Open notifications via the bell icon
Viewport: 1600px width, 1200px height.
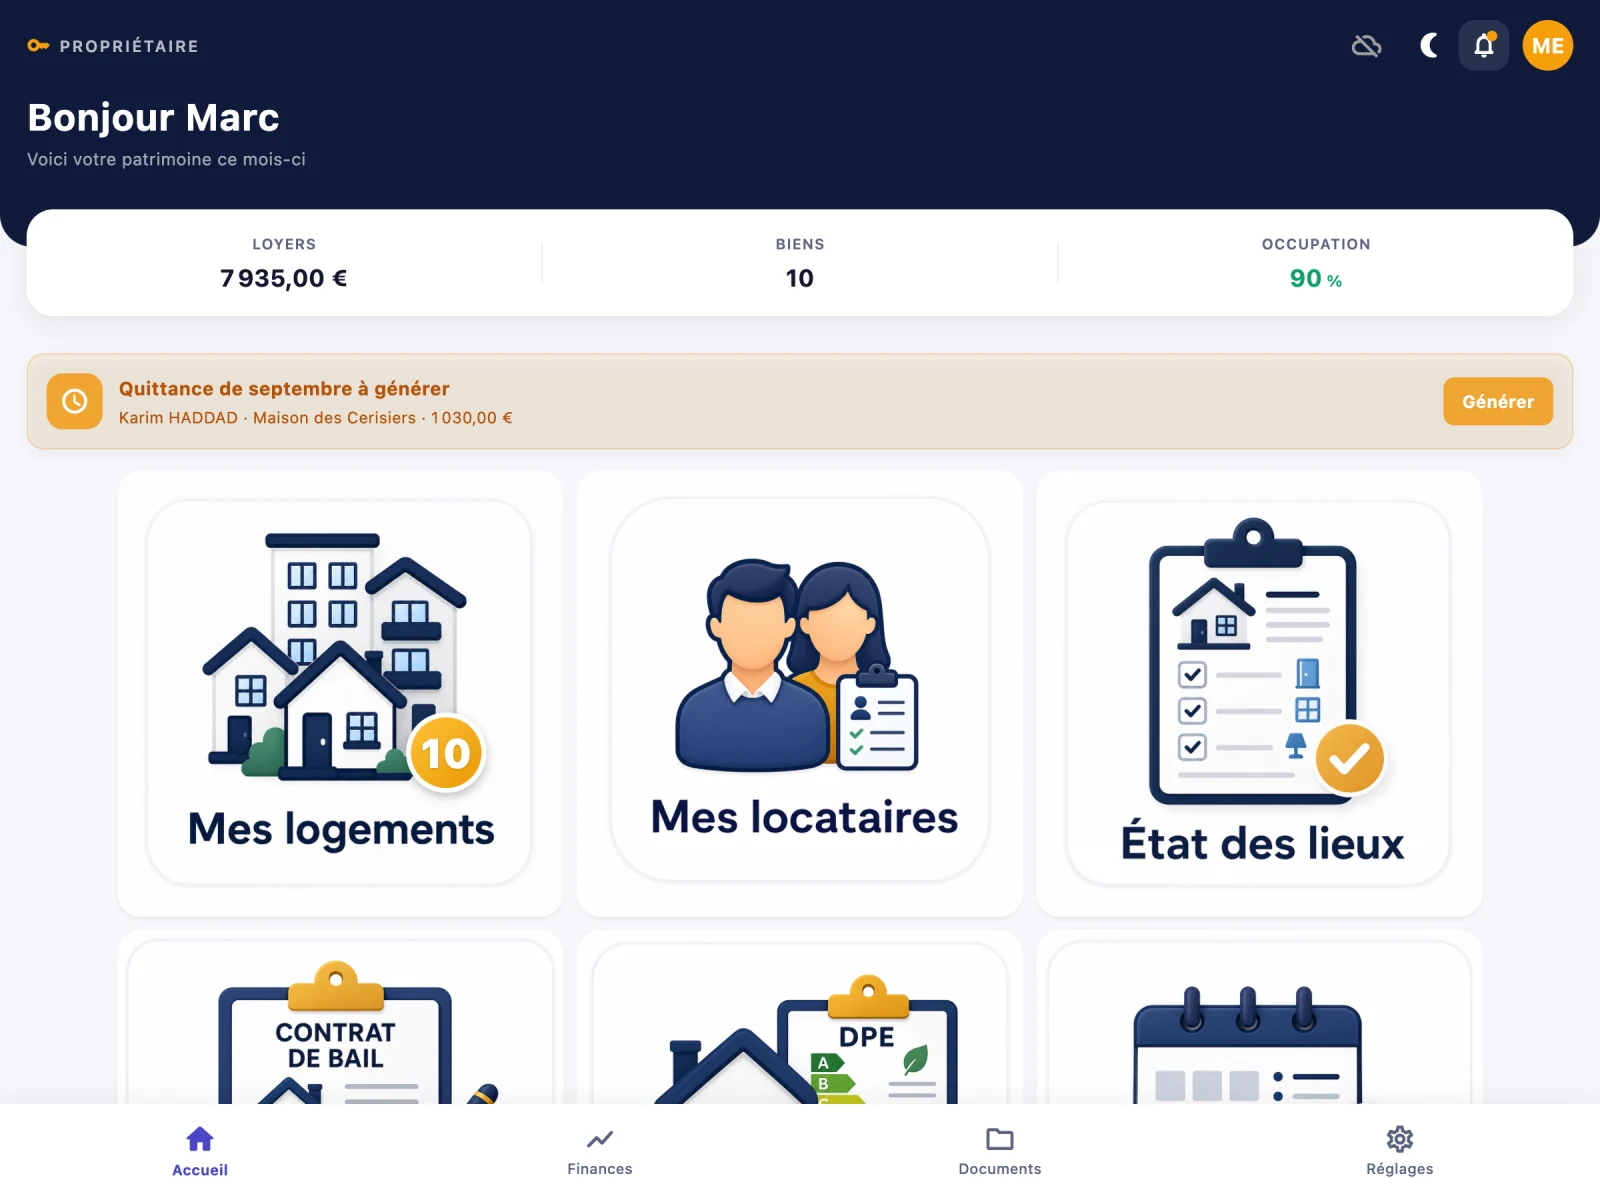(x=1484, y=46)
